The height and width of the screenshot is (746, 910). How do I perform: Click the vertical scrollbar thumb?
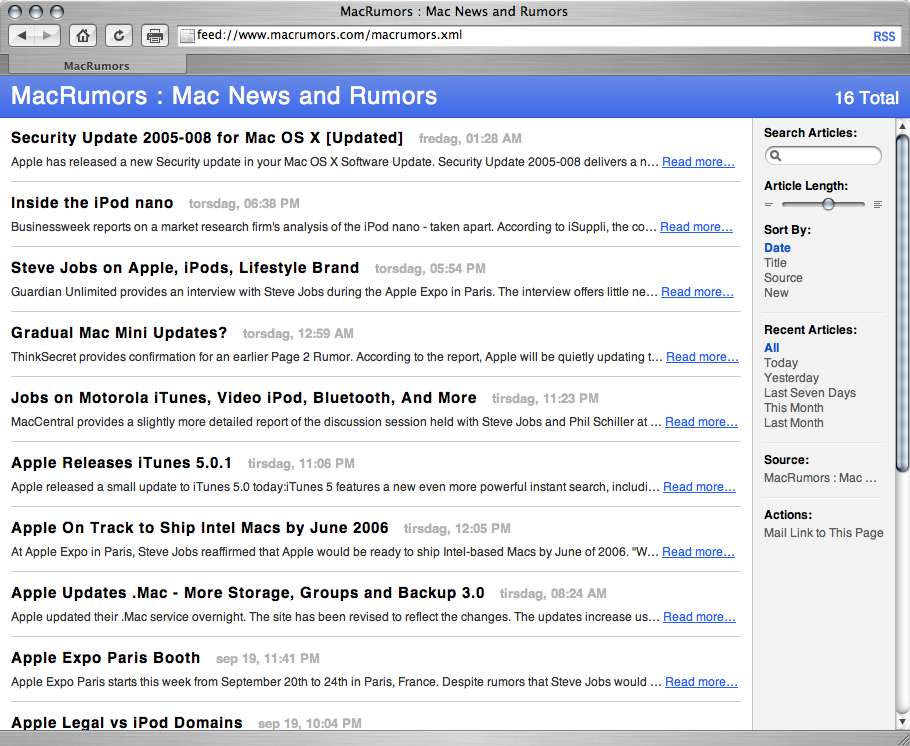[902, 302]
